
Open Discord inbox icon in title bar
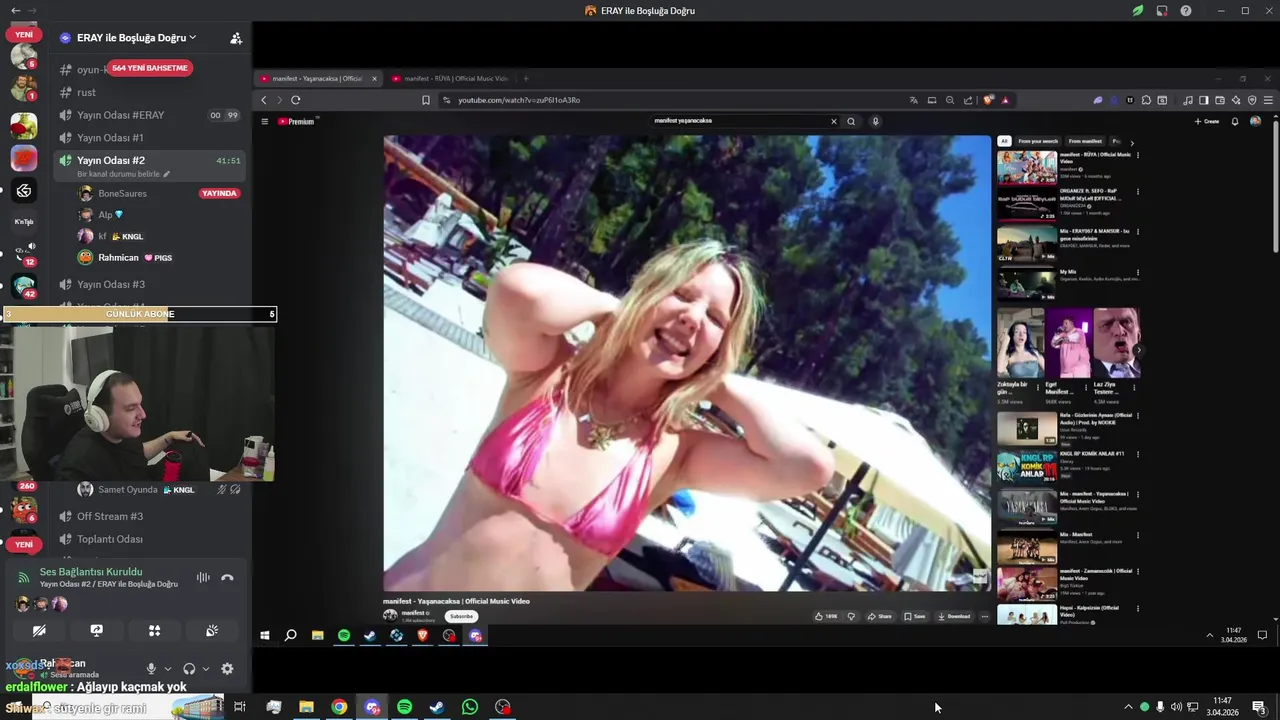point(1162,11)
